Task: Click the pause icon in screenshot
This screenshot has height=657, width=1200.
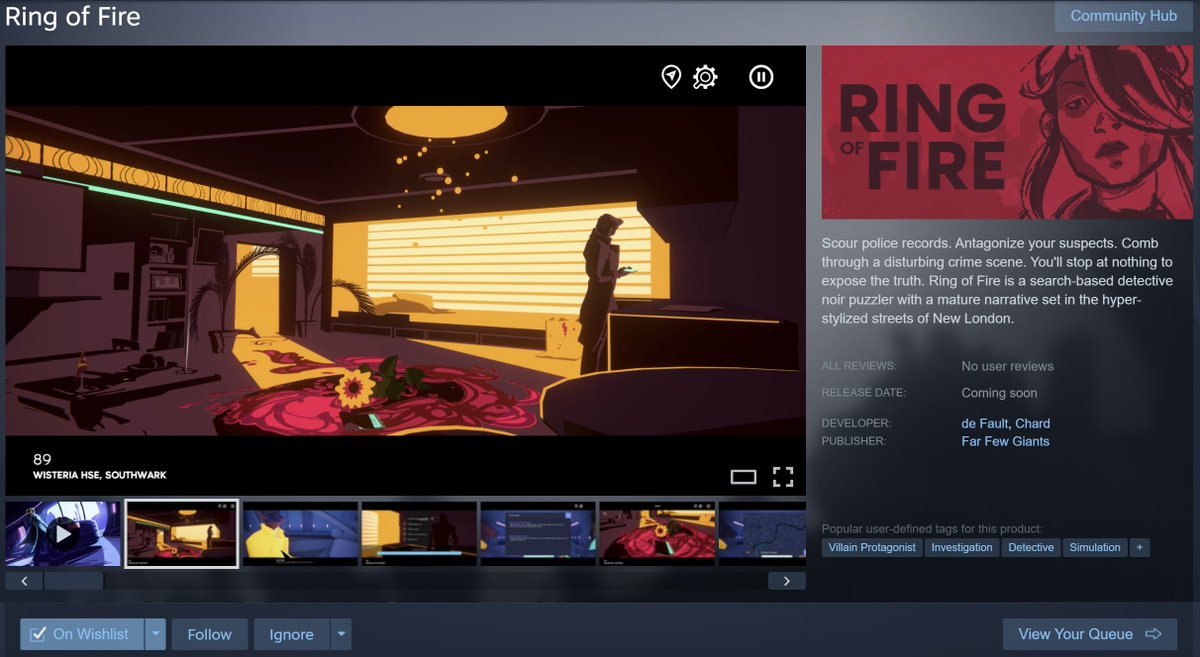Action: point(761,77)
